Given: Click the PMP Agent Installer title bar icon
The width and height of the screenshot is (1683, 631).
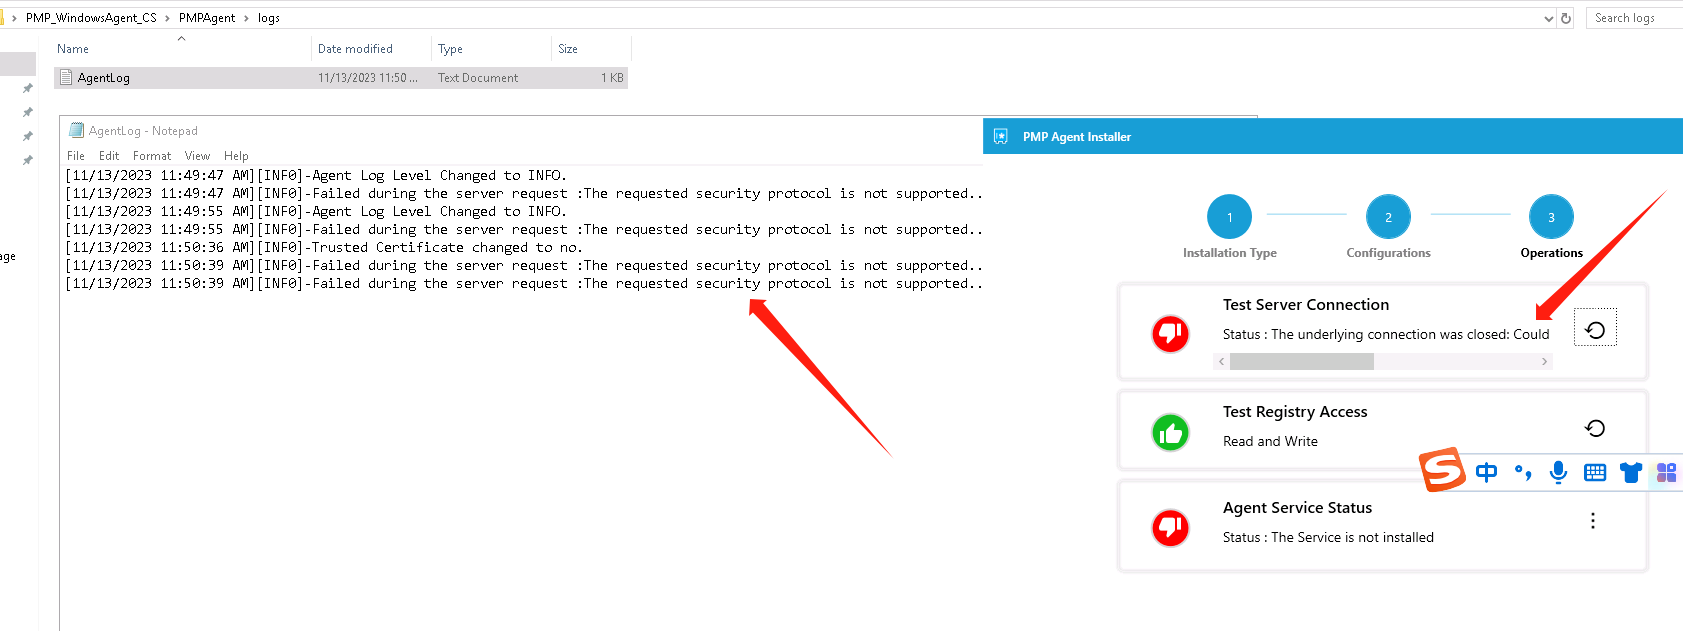Looking at the screenshot, I should click(x=1001, y=137).
